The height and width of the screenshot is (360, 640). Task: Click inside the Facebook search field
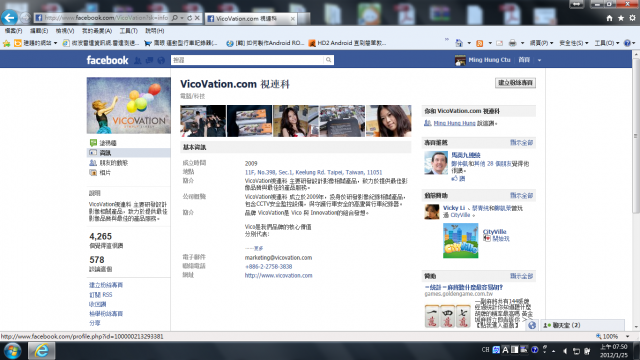tap(247, 60)
